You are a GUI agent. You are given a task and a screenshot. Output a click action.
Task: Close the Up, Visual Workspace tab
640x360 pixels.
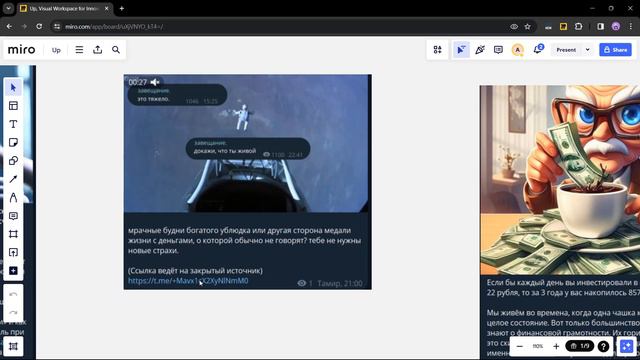pos(107,8)
